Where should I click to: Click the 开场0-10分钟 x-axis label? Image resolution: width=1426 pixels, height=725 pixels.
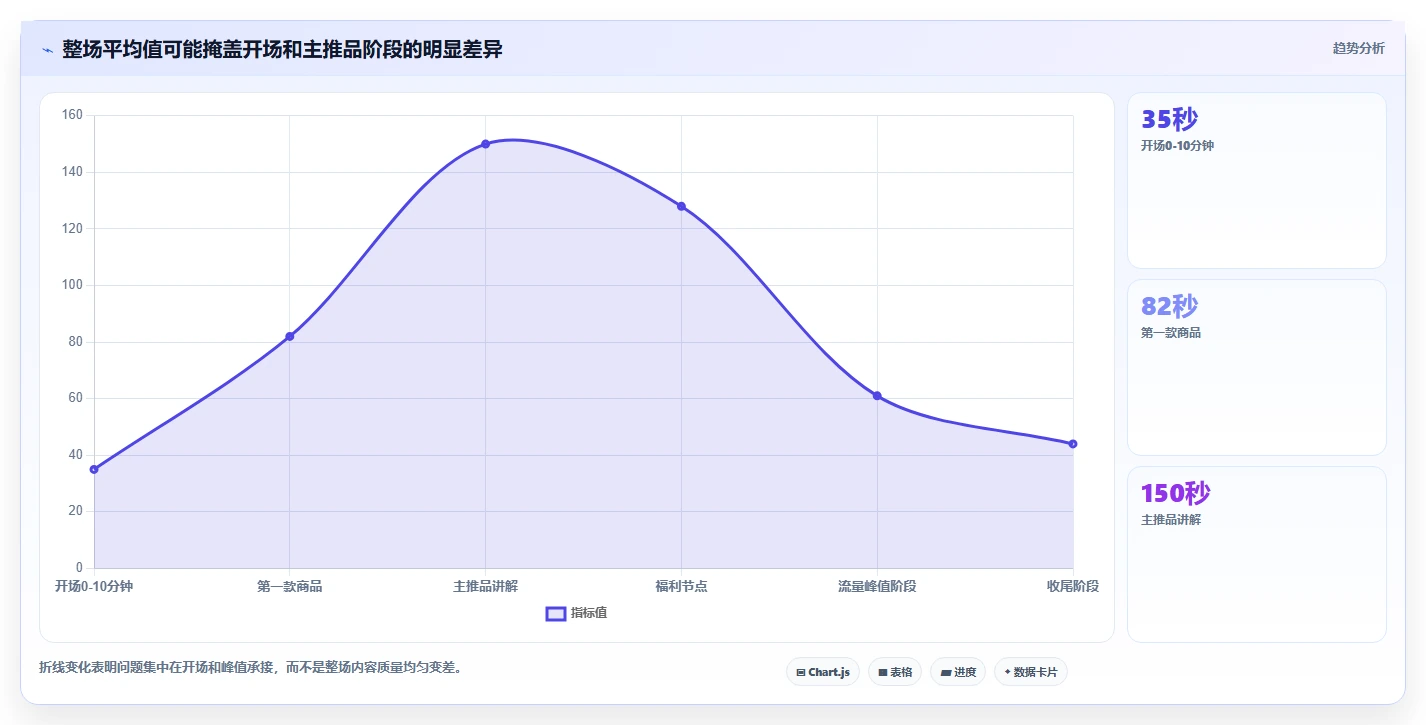pyautogui.click(x=94, y=586)
